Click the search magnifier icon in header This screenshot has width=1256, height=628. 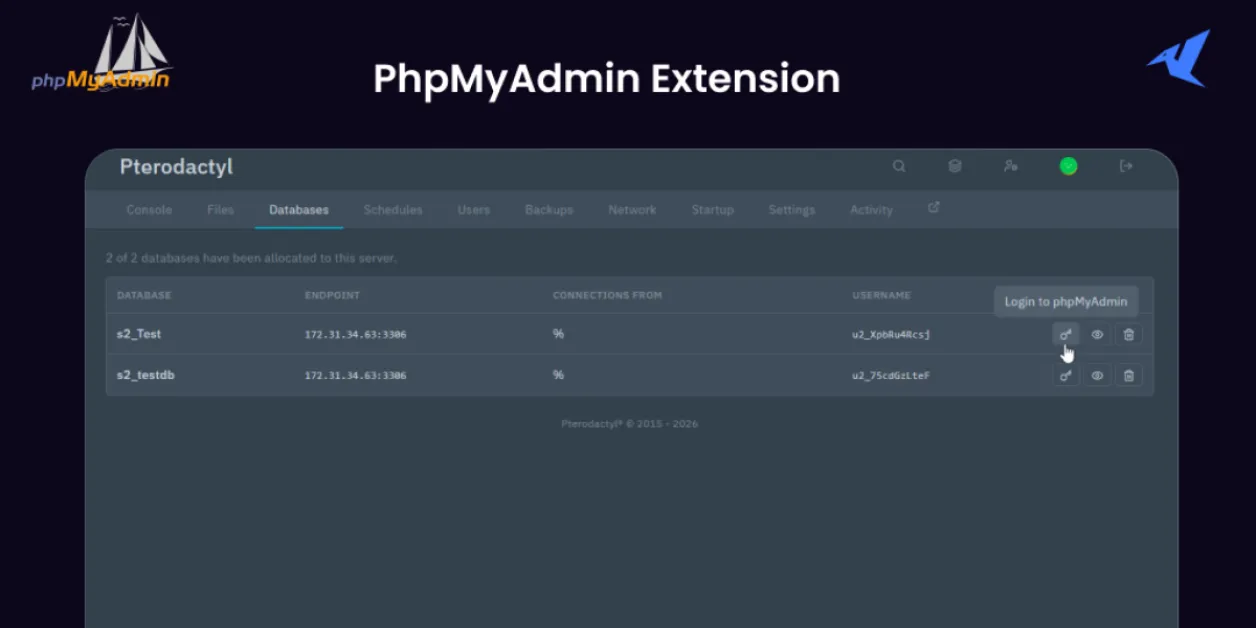899,166
